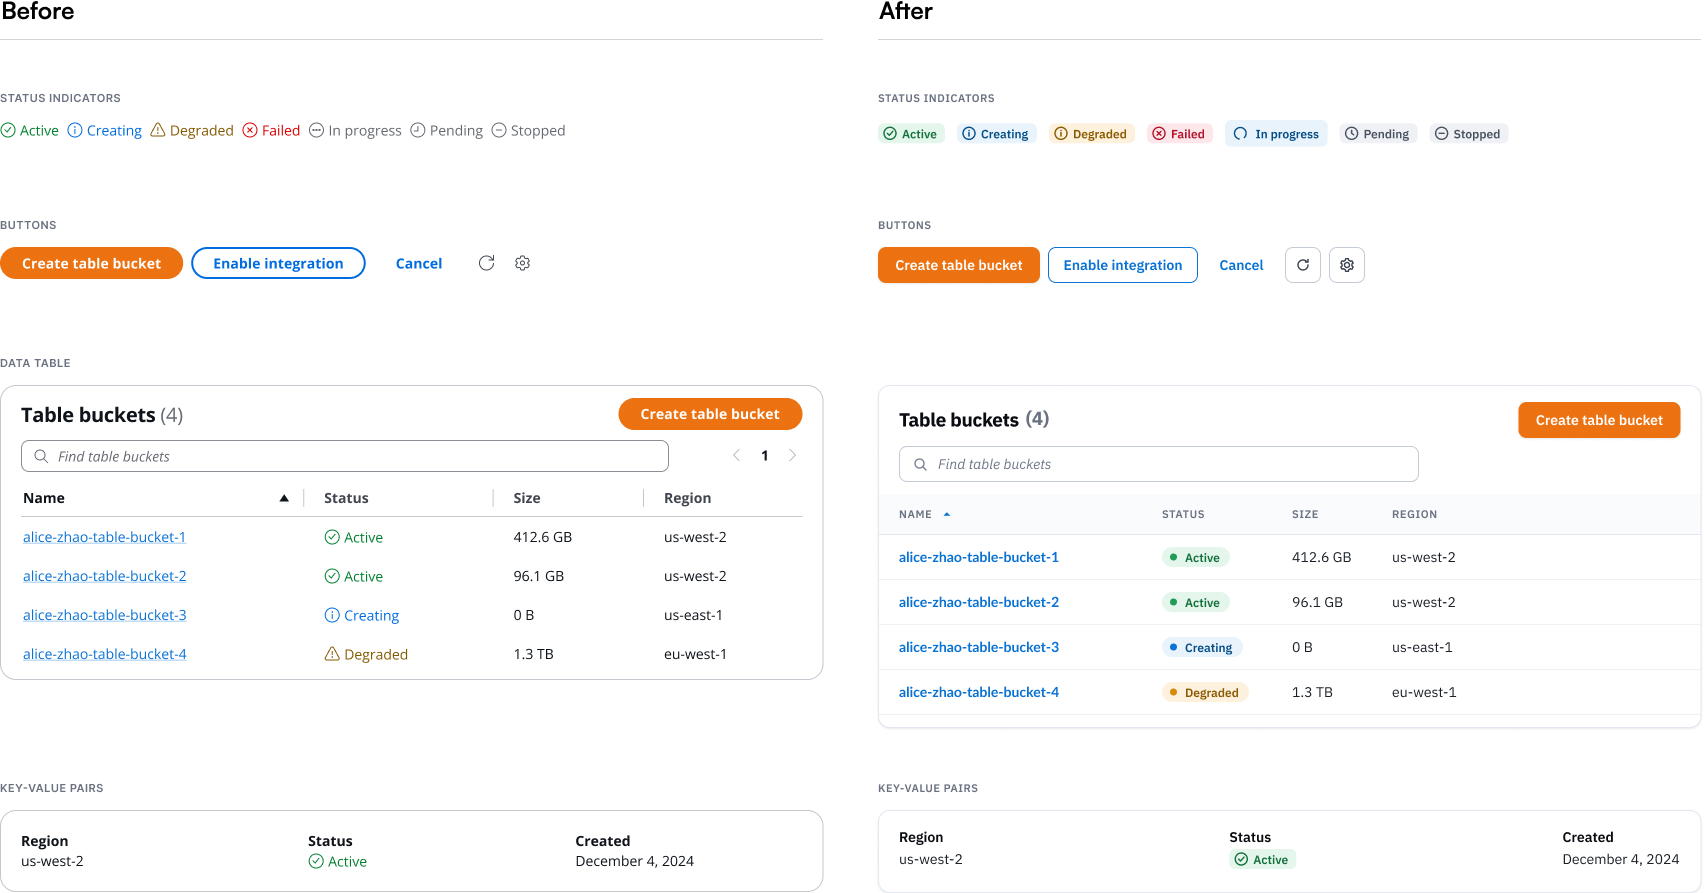
Task: Click us-east-1 region in After table
Action: click(x=1422, y=647)
